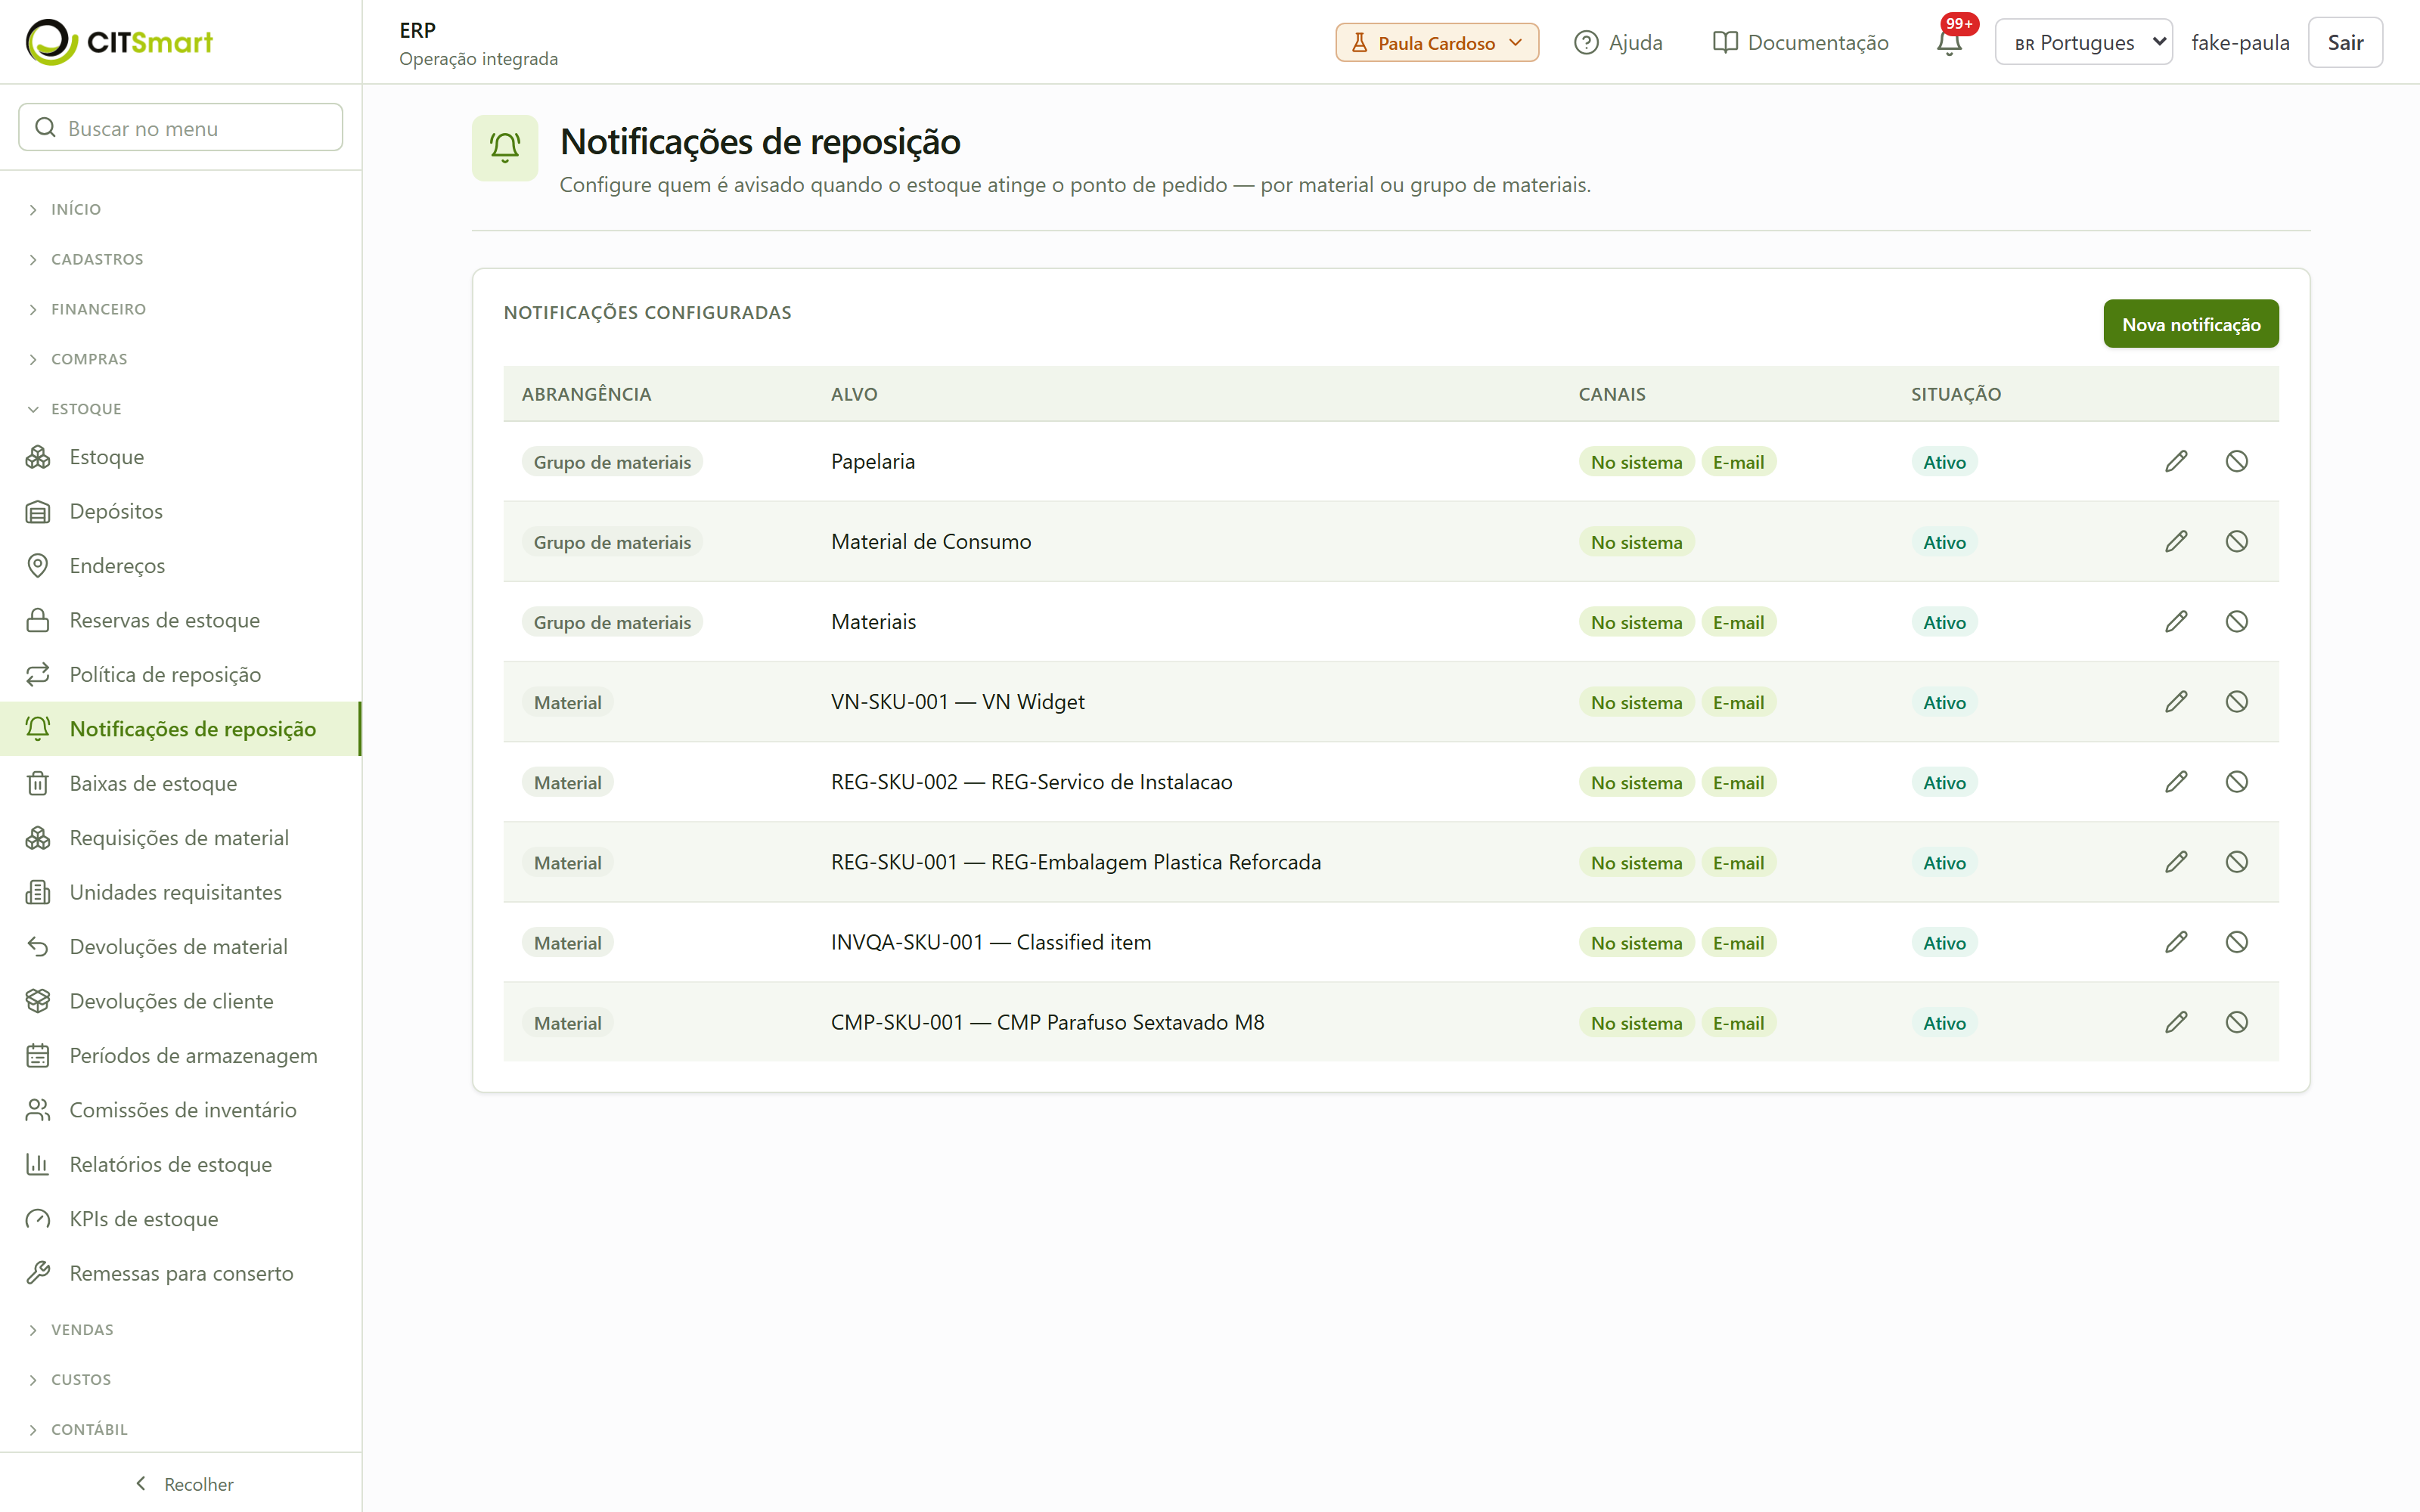The image size is (2420, 1512).
Task: Open Remessas para conserto
Action: [181, 1274]
